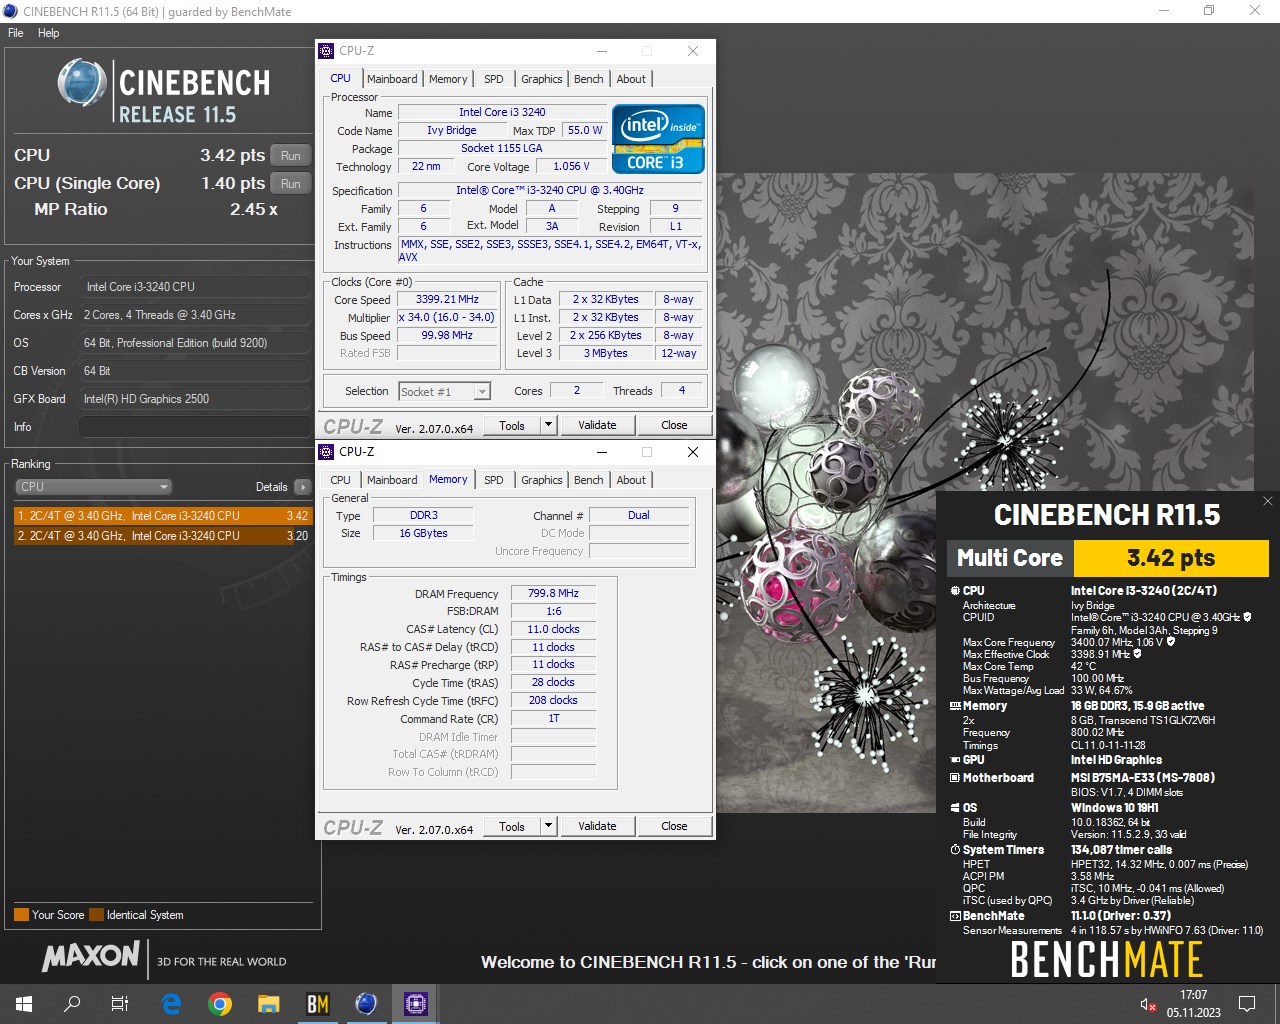Click top CPU-Z window title icon
The image size is (1280, 1024).
coord(326,51)
